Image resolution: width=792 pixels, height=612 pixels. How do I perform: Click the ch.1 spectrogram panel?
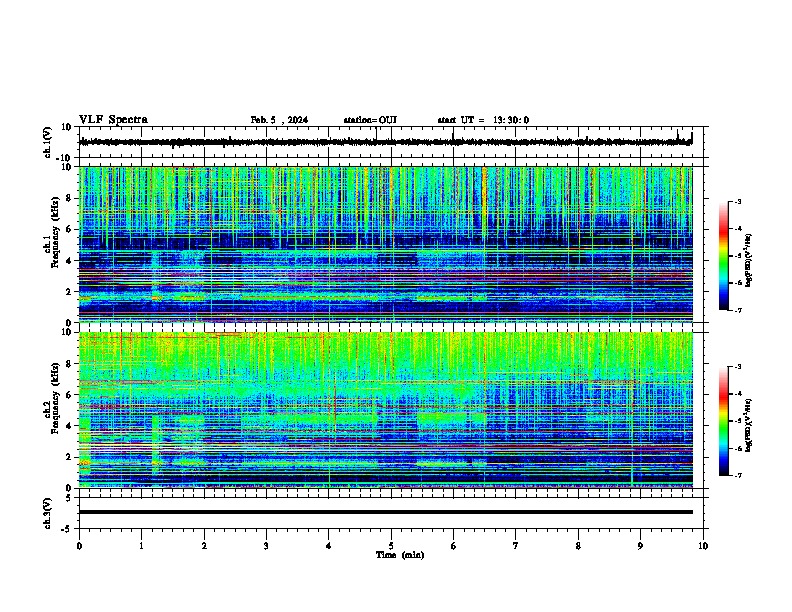[x=386, y=244]
